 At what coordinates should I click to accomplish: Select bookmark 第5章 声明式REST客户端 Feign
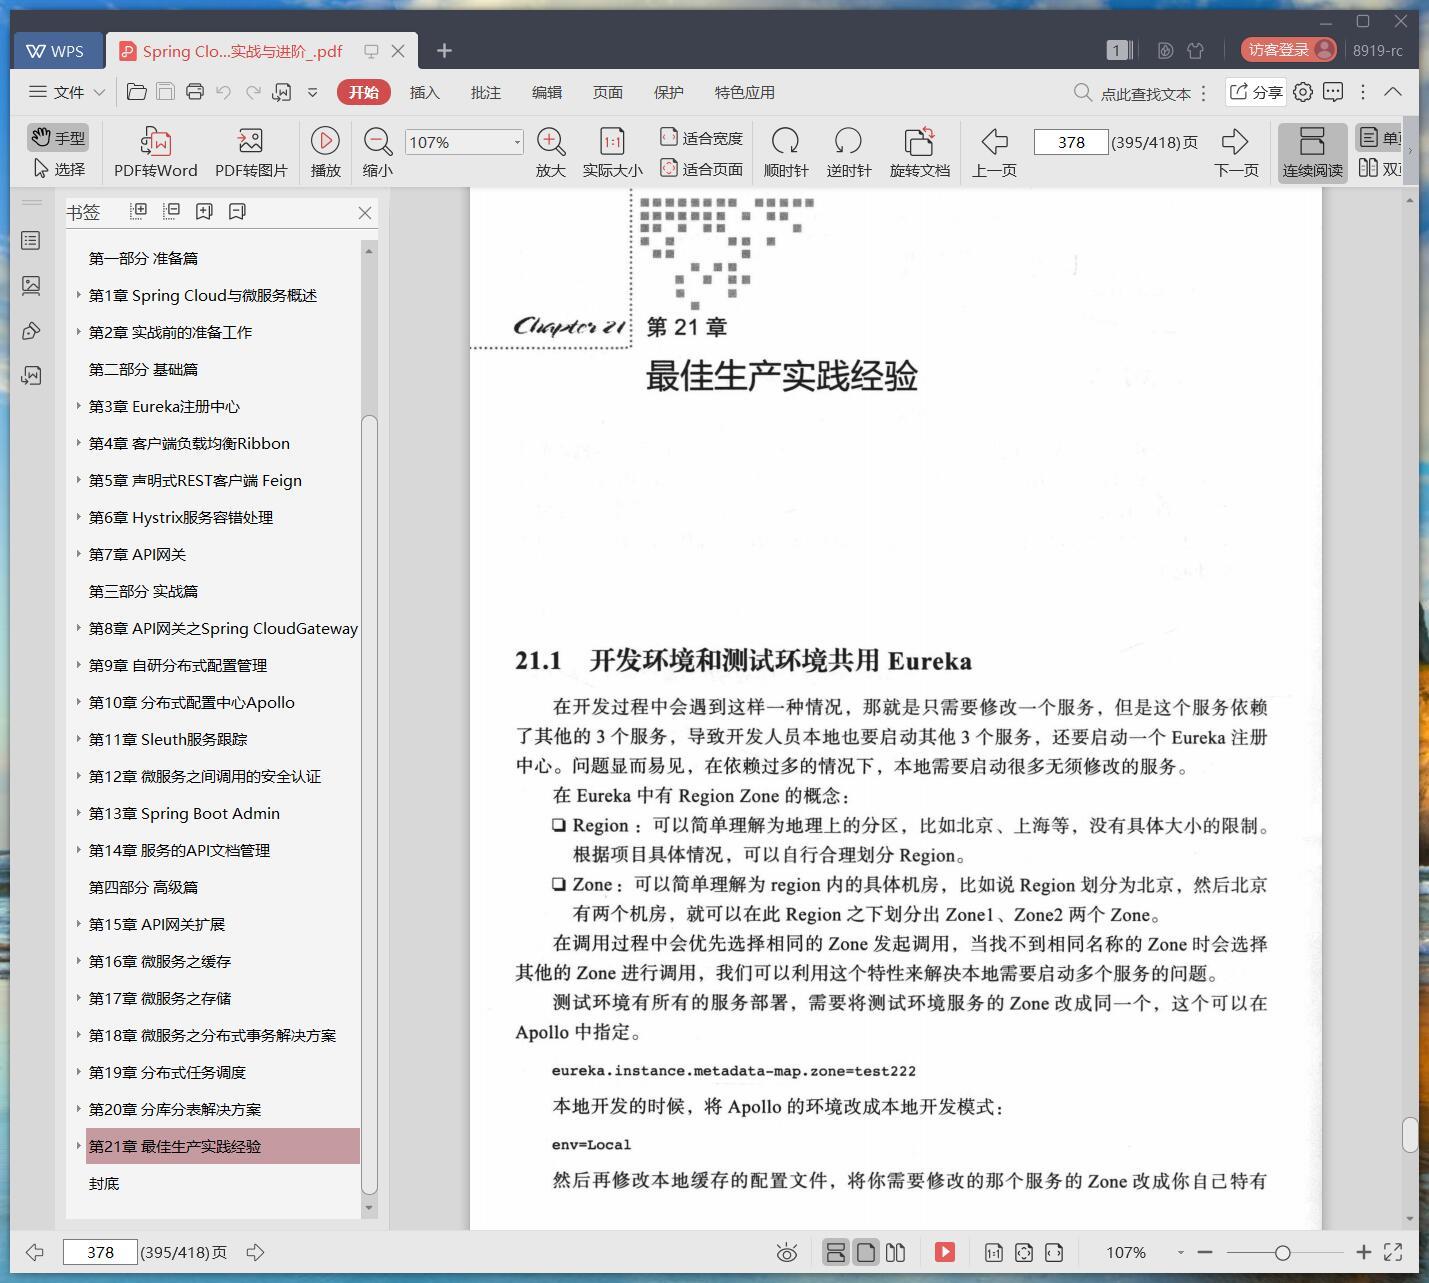coord(195,480)
